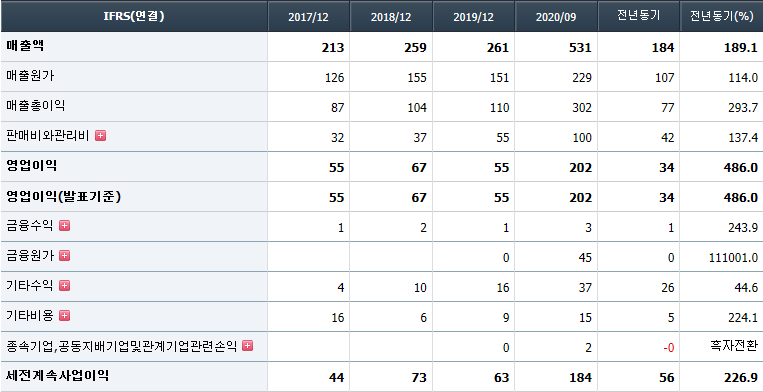Click 판매비와관리비 growth value 137.4
Image resolution: width=763 pixels, height=392 pixels.
click(743, 138)
